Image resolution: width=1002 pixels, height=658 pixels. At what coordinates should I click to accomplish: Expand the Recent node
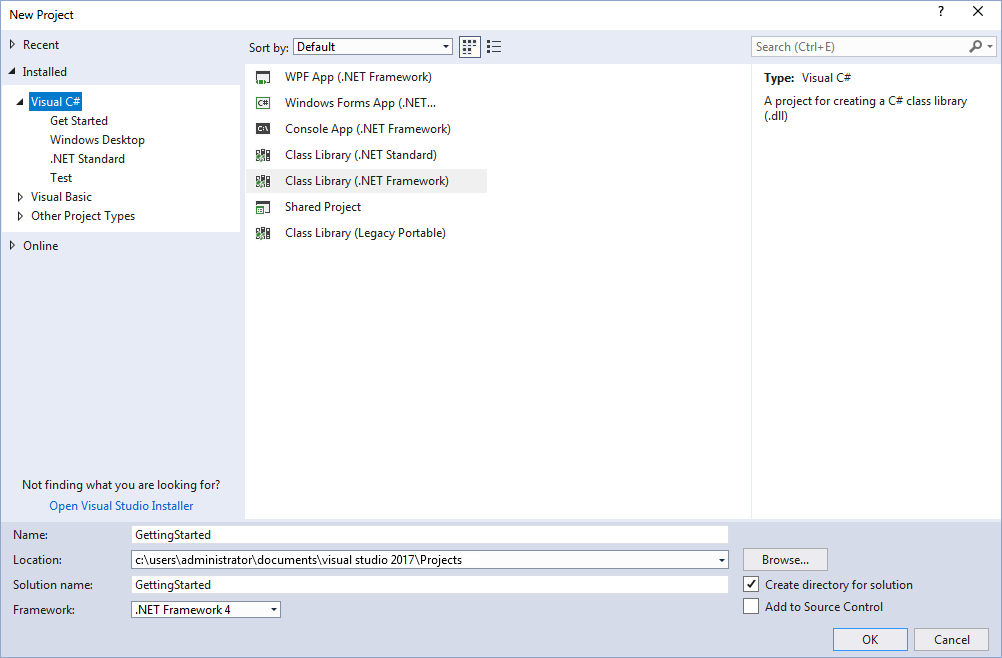click(x=12, y=45)
